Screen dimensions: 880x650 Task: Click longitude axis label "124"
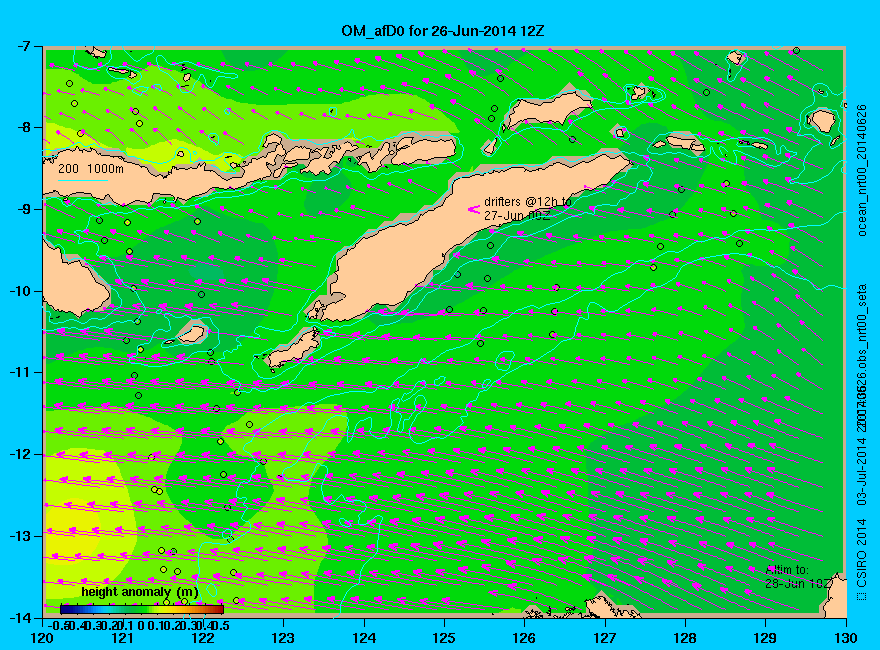[x=364, y=638]
